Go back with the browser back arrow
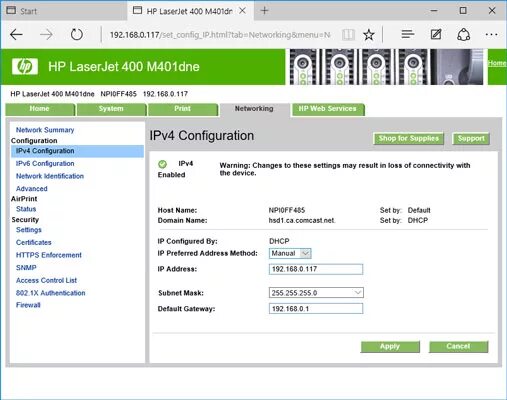The width and height of the screenshot is (507, 400). pyautogui.click(x=16, y=34)
